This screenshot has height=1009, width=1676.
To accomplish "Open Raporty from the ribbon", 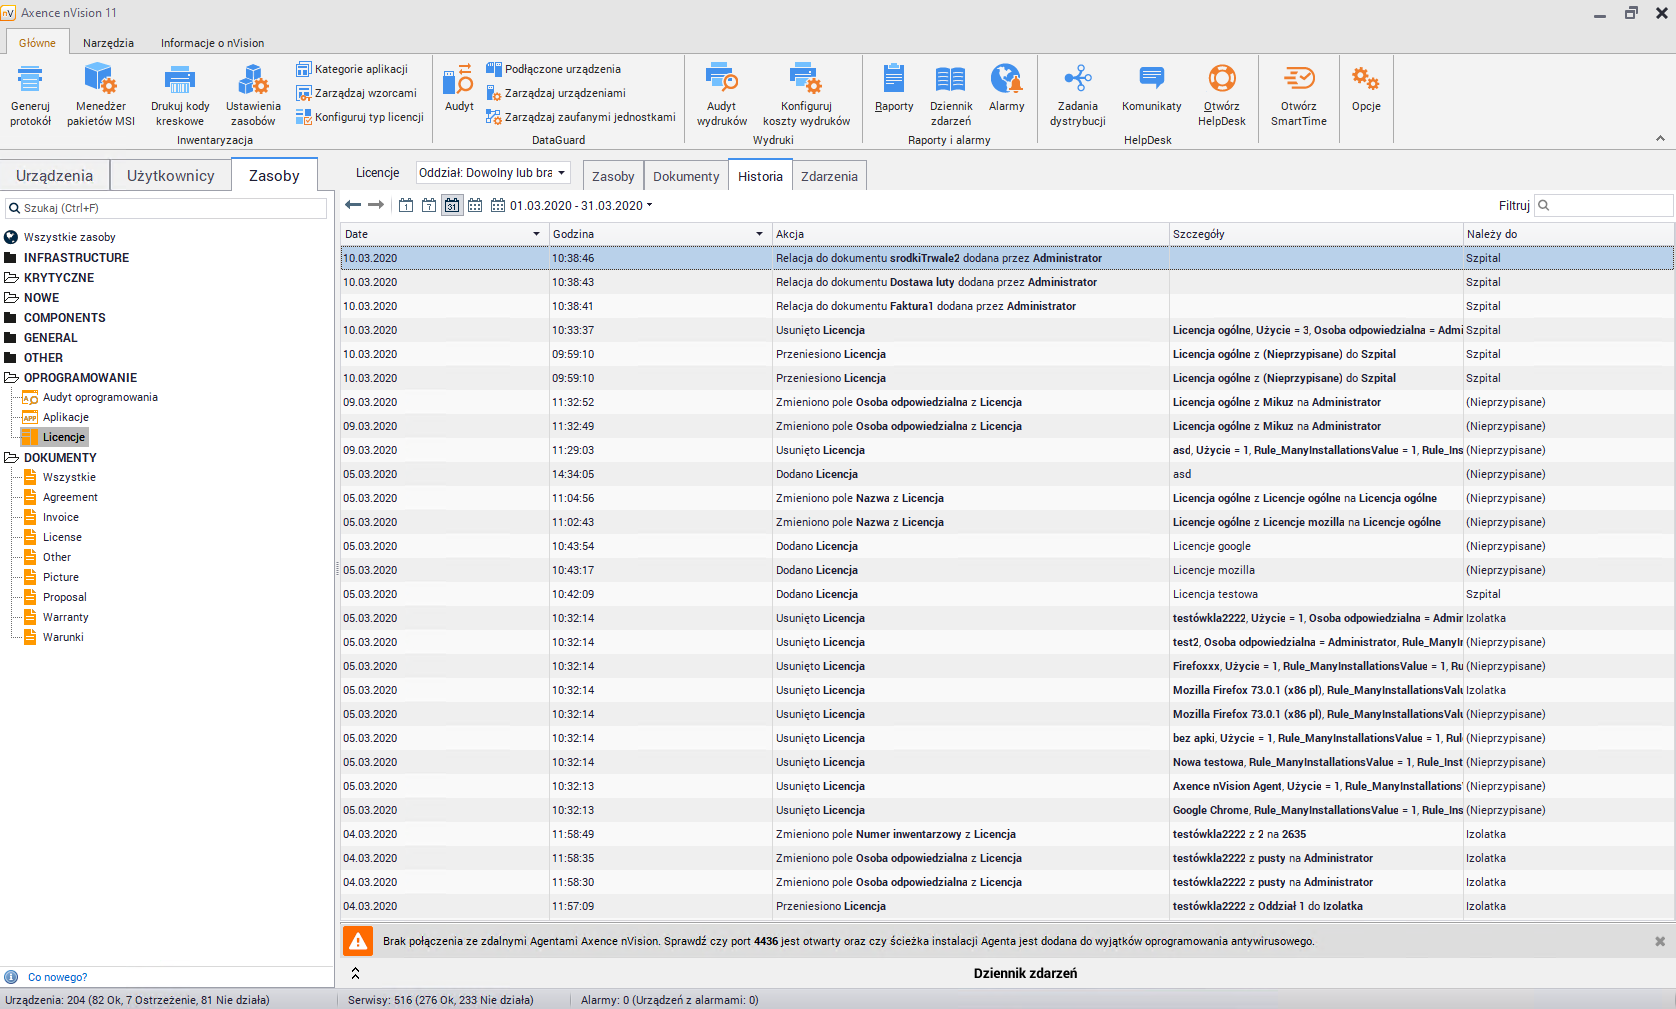I will (x=894, y=80).
